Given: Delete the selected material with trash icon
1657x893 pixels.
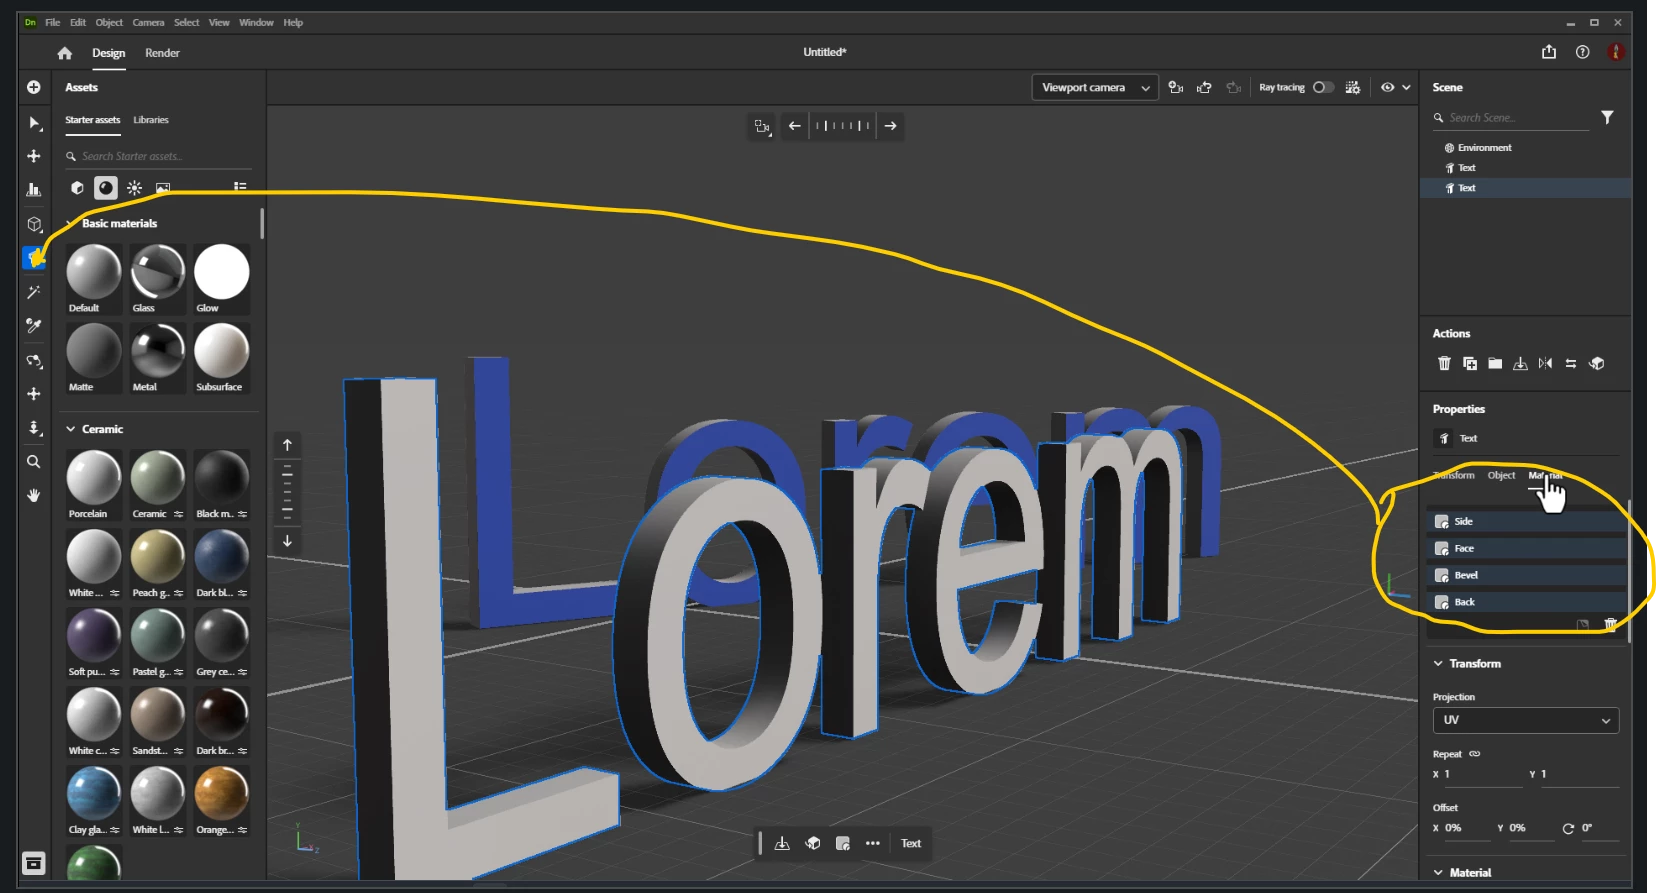Looking at the screenshot, I should point(1611,624).
